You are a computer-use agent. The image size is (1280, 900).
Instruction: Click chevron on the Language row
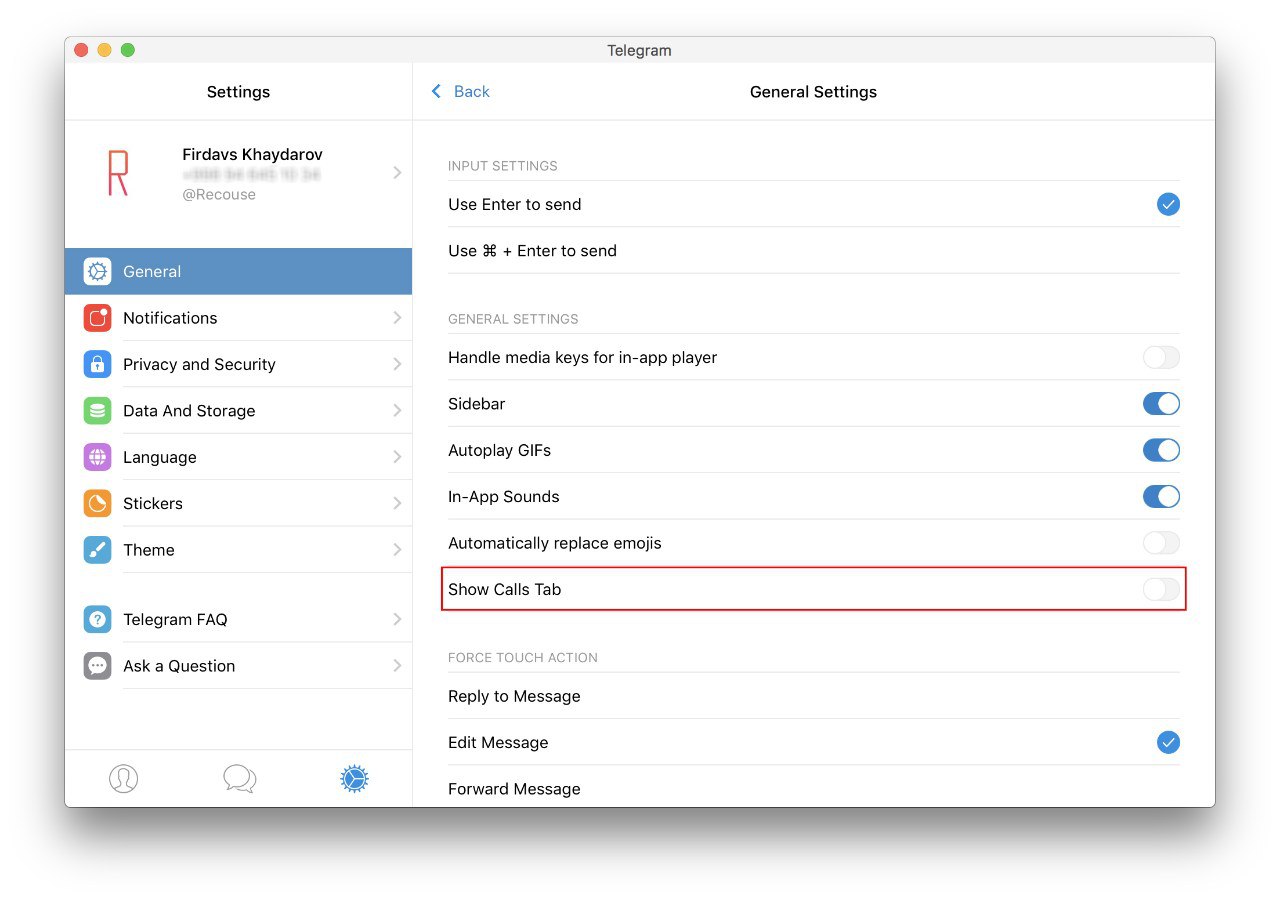click(397, 457)
